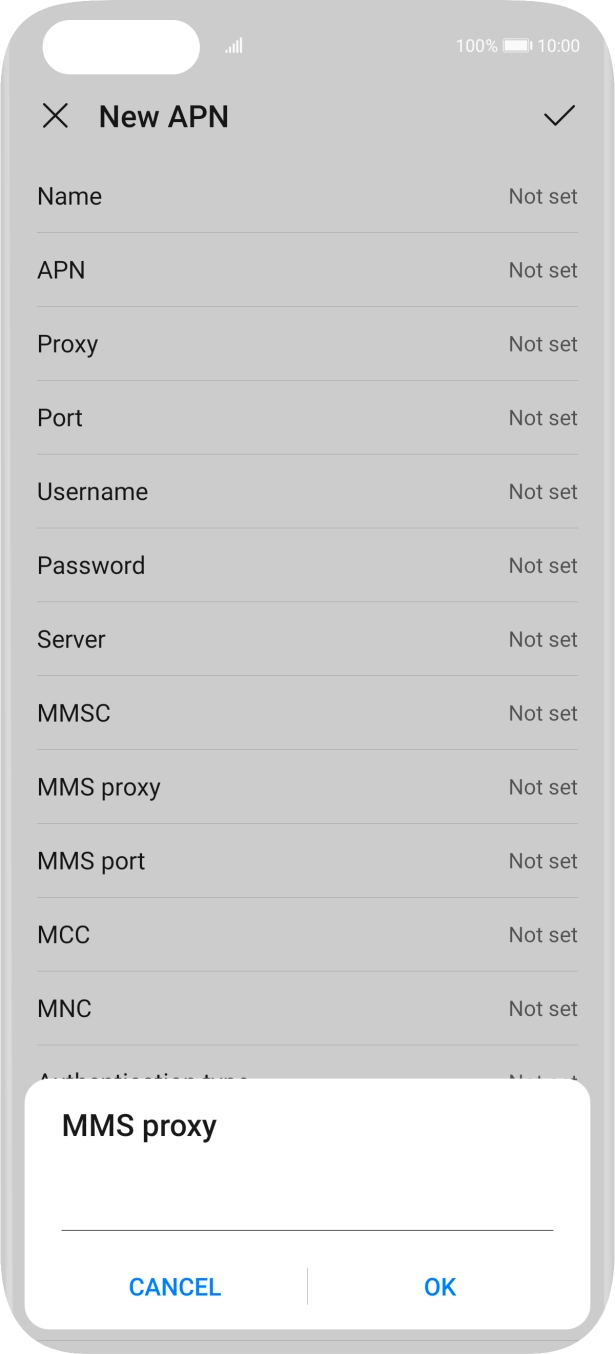The height and width of the screenshot is (1354, 615).
Task: Select the Username field
Action: coord(307,491)
